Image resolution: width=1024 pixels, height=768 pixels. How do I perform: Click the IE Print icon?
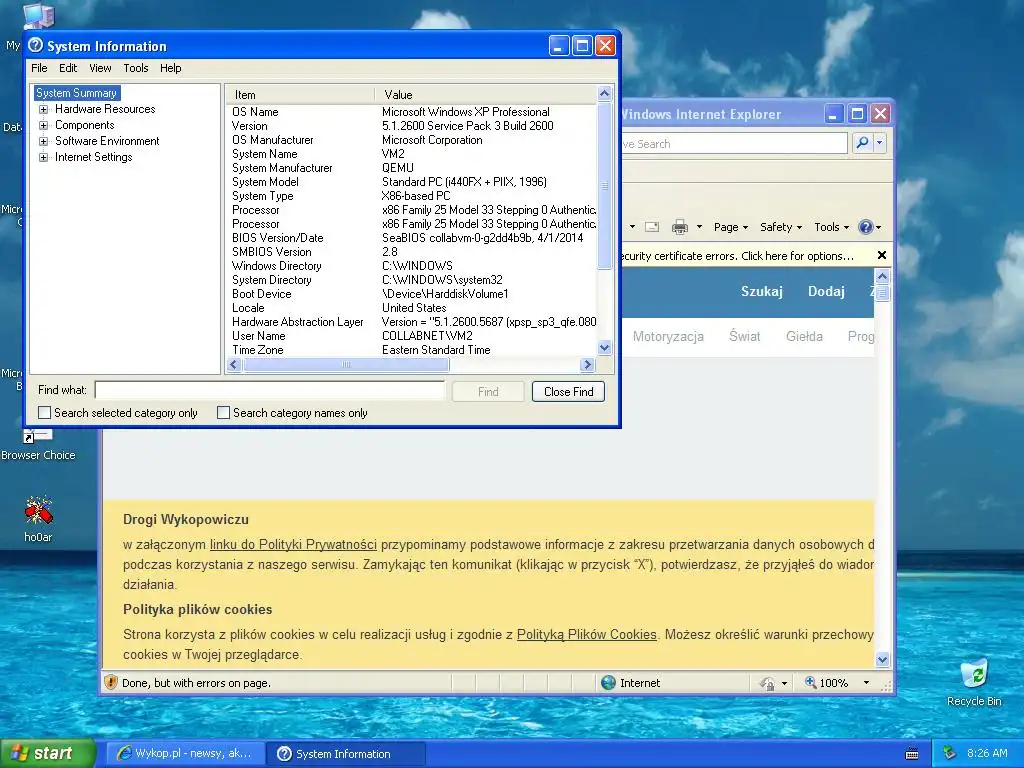[x=680, y=227]
